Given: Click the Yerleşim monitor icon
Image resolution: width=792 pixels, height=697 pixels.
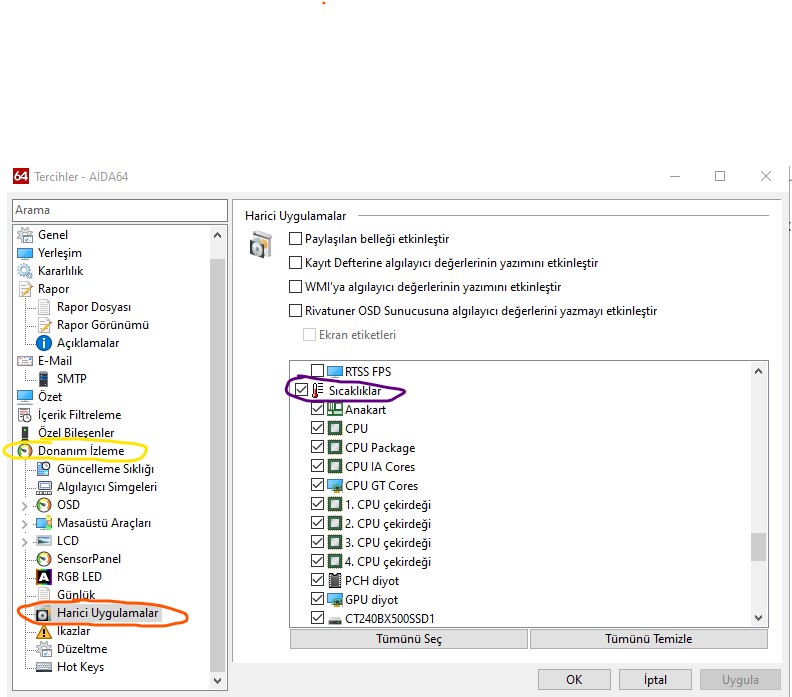Looking at the screenshot, I should coord(25,253).
